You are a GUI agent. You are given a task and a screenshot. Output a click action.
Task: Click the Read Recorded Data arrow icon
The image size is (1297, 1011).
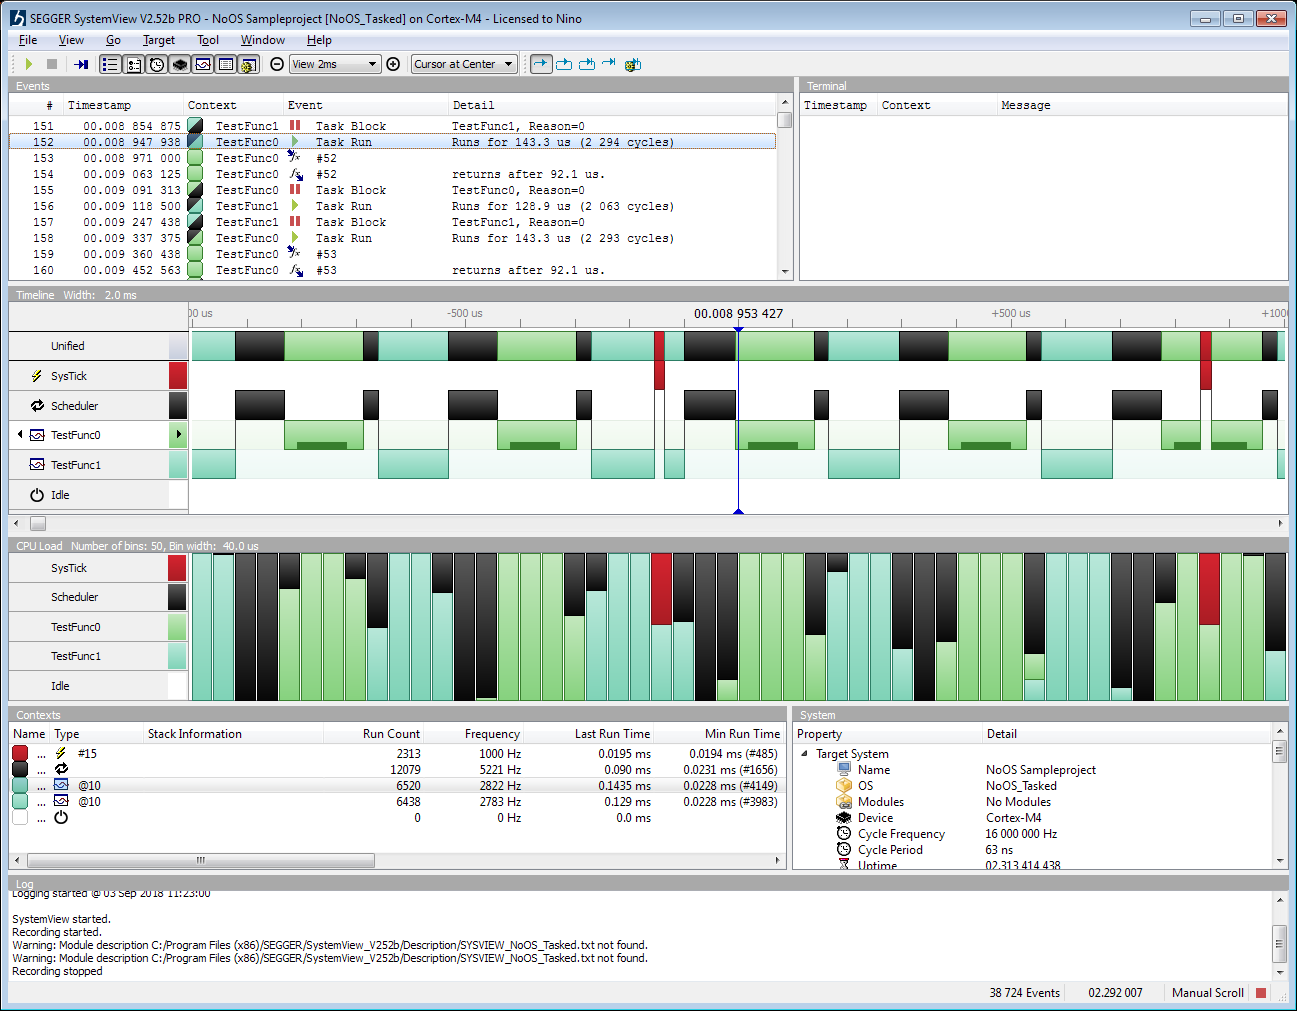click(x=81, y=64)
